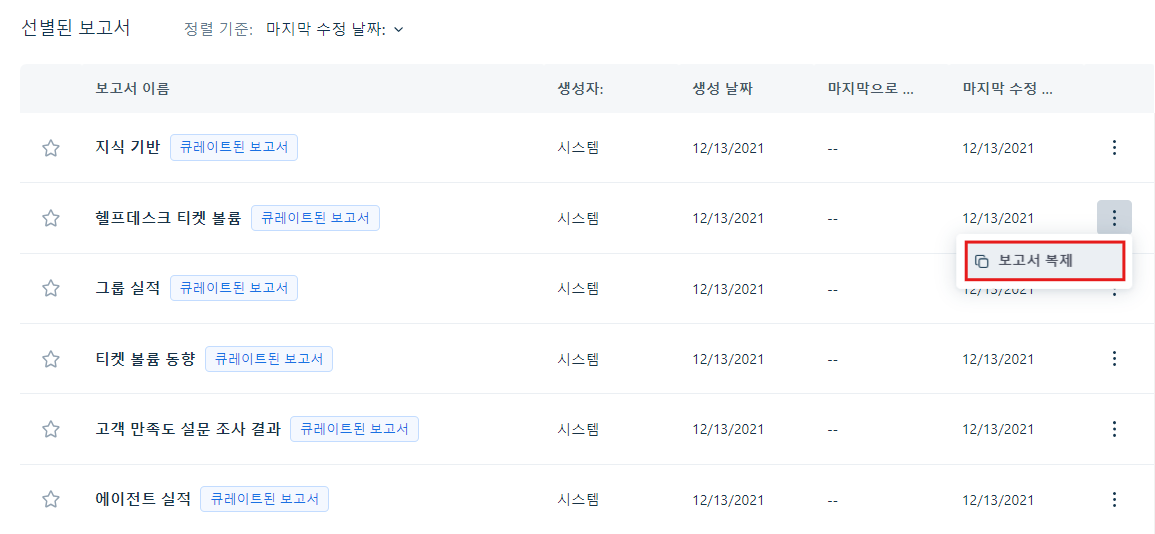The image size is (1155, 534).
Task: Open more options menu for 지식 기반 row
Action: pyautogui.click(x=1114, y=148)
